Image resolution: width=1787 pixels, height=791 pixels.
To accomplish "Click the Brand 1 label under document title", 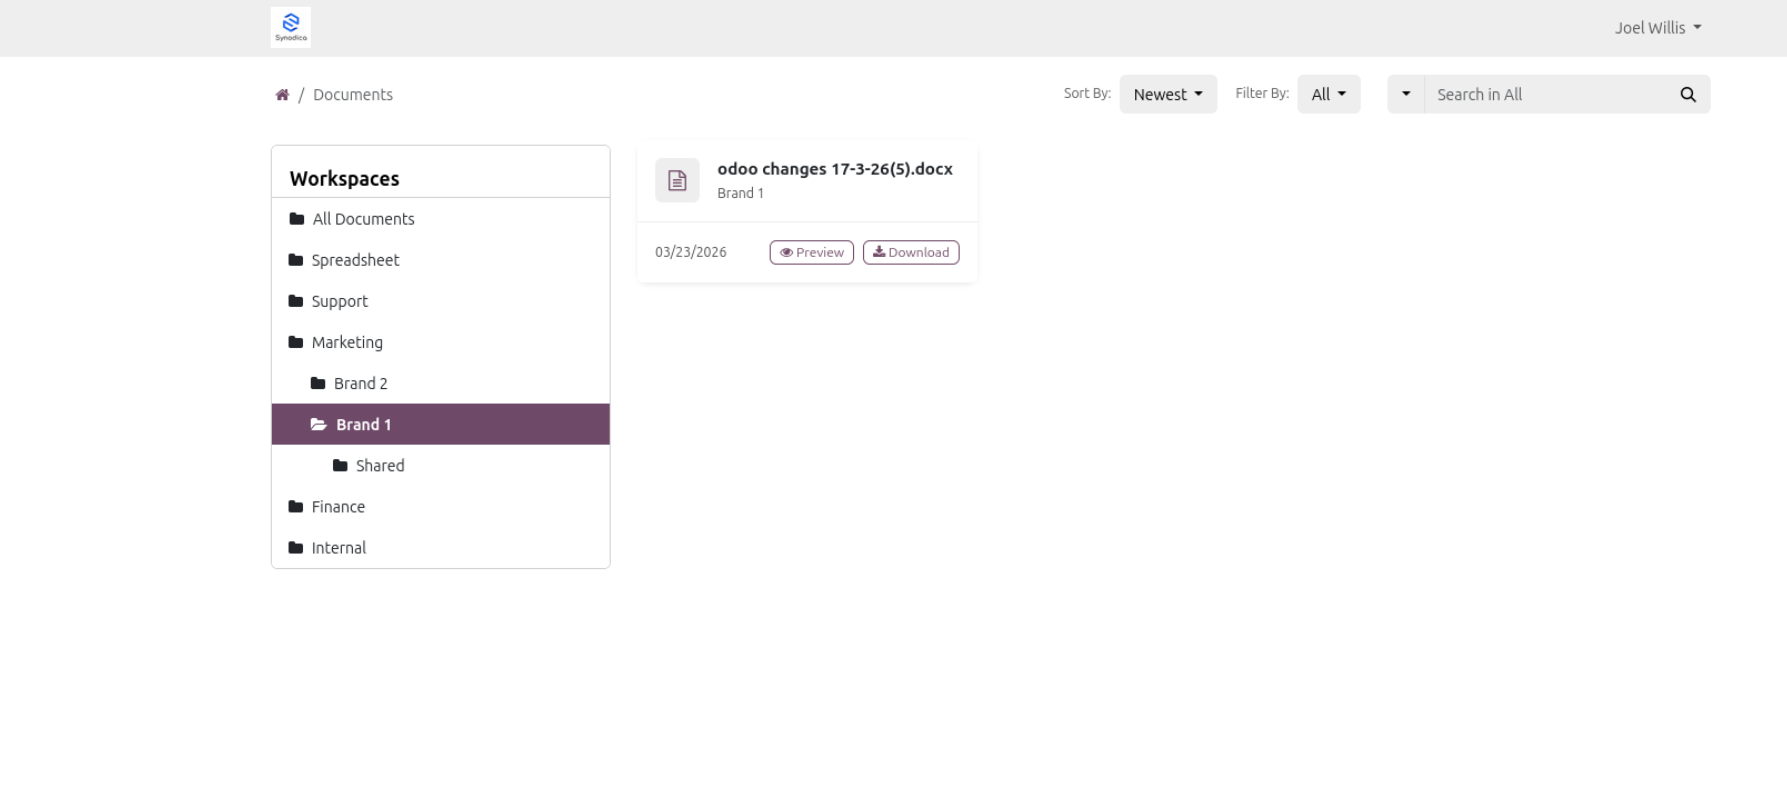I will (740, 193).
